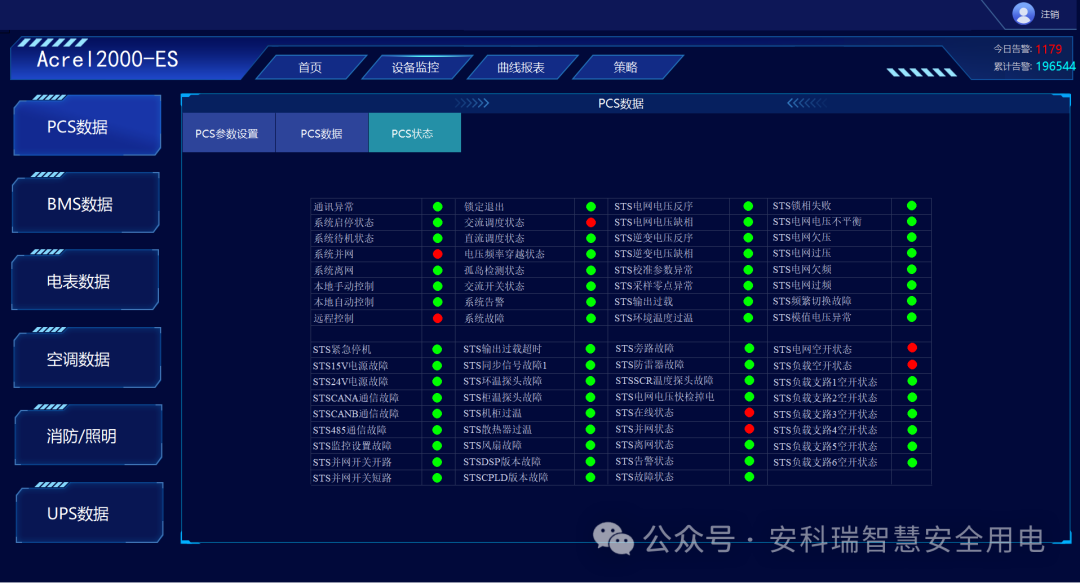Screen dimensions: 1080x583
Task: Select the PCS数据 sub-tab
Action: (x=322, y=133)
